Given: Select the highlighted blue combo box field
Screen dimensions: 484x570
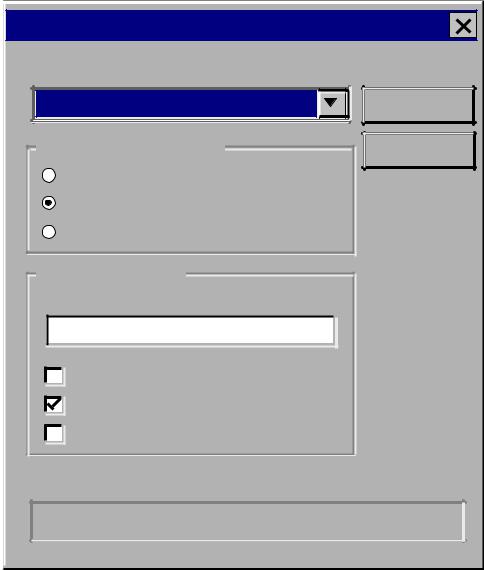Looking at the screenshot, I should (x=176, y=104).
